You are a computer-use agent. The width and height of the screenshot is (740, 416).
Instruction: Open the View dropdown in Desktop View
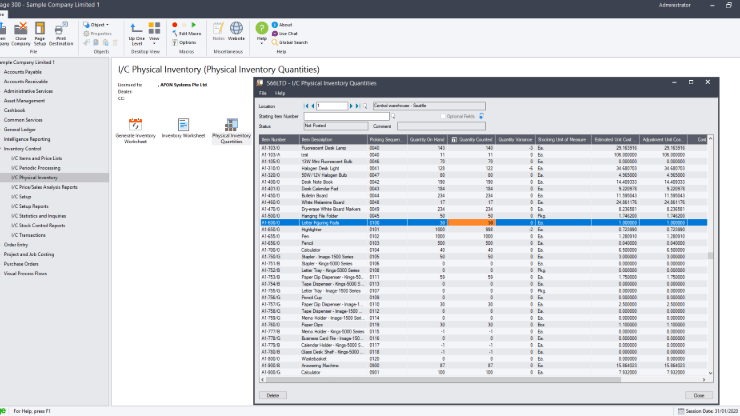click(154, 33)
